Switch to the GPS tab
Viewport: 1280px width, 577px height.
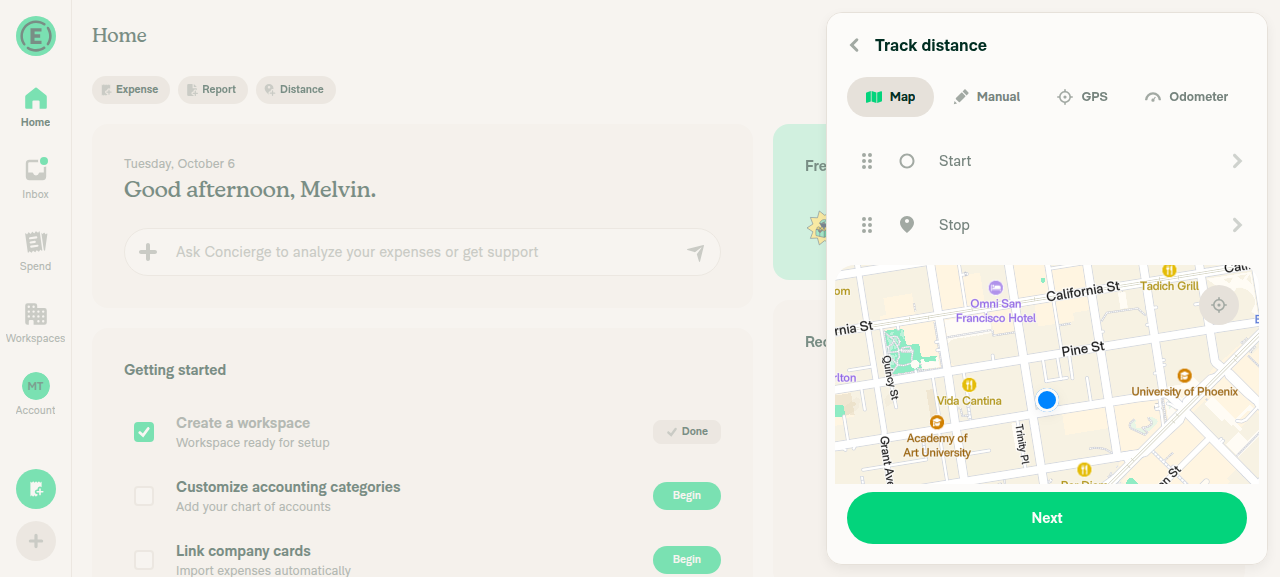1082,97
